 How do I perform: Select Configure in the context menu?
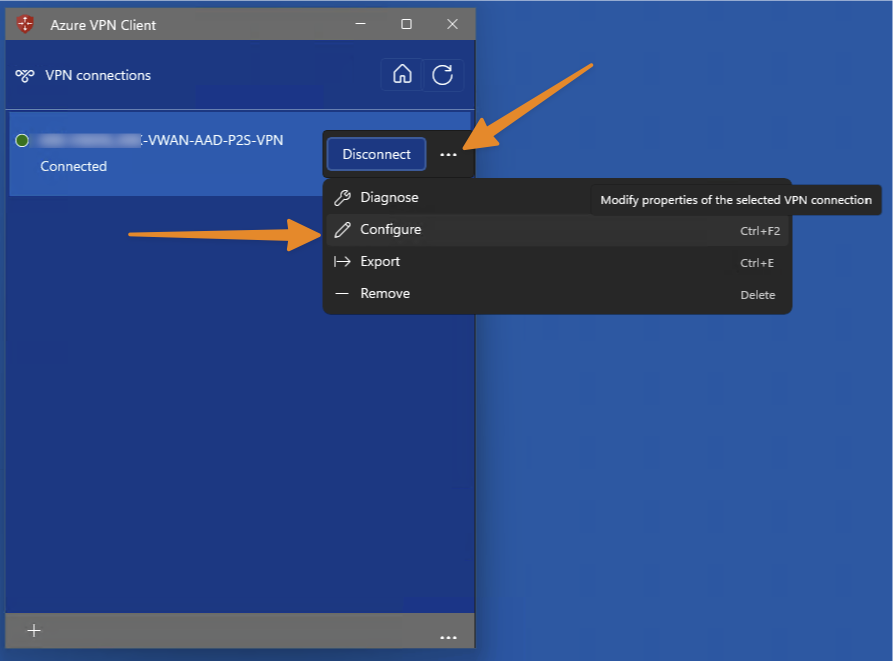390,230
